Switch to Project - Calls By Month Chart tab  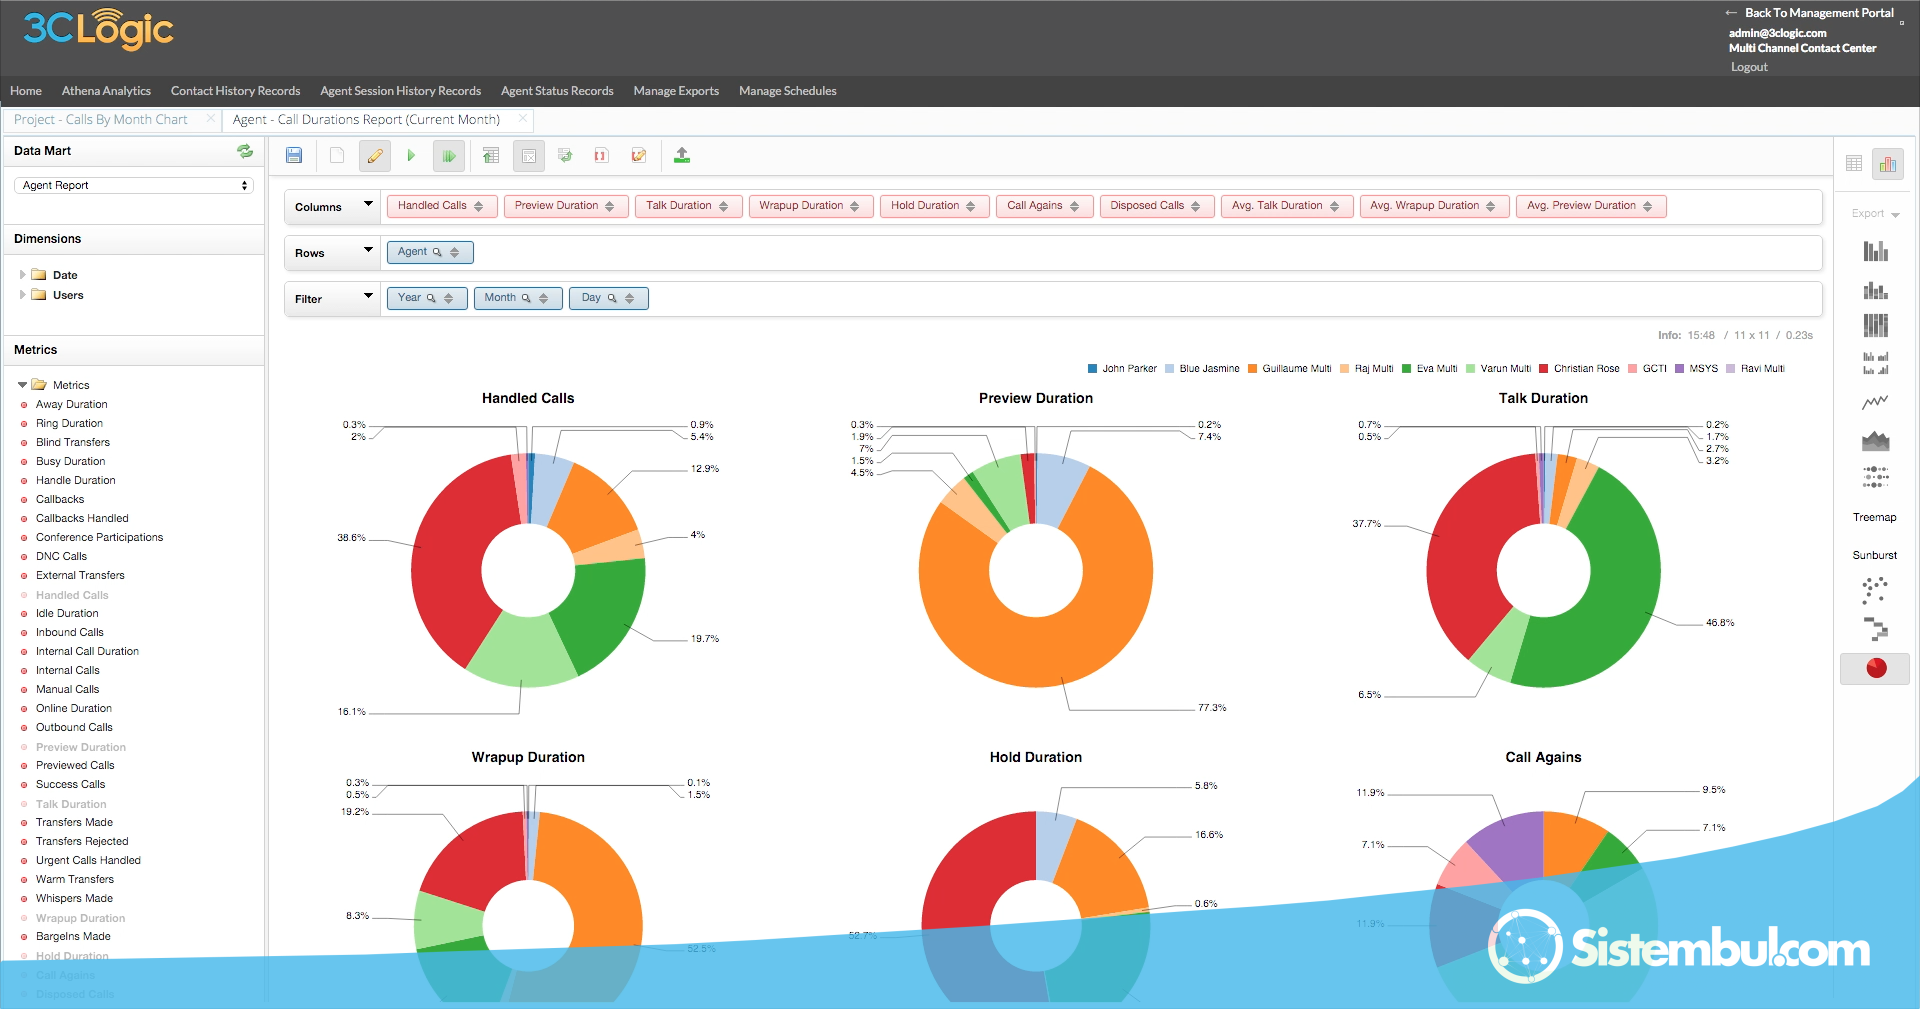[x=101, y=120]
